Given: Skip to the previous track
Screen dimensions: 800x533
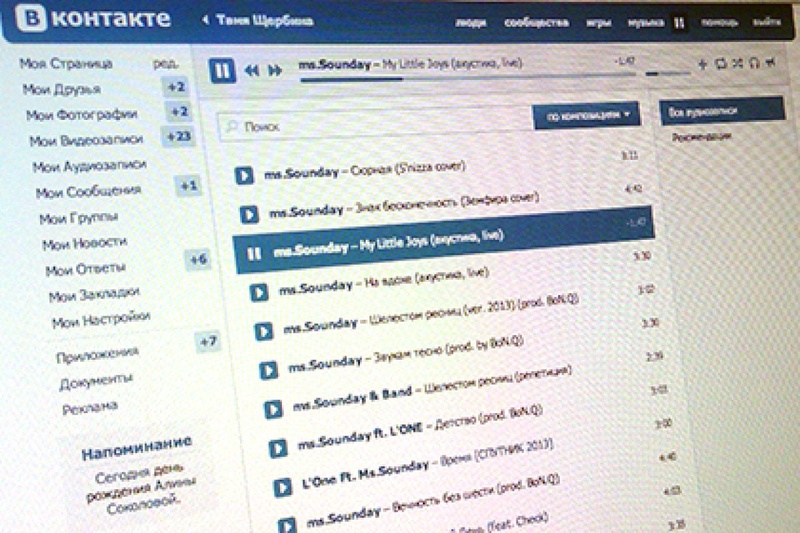Looking at the screenshot, I should point(251,71).
